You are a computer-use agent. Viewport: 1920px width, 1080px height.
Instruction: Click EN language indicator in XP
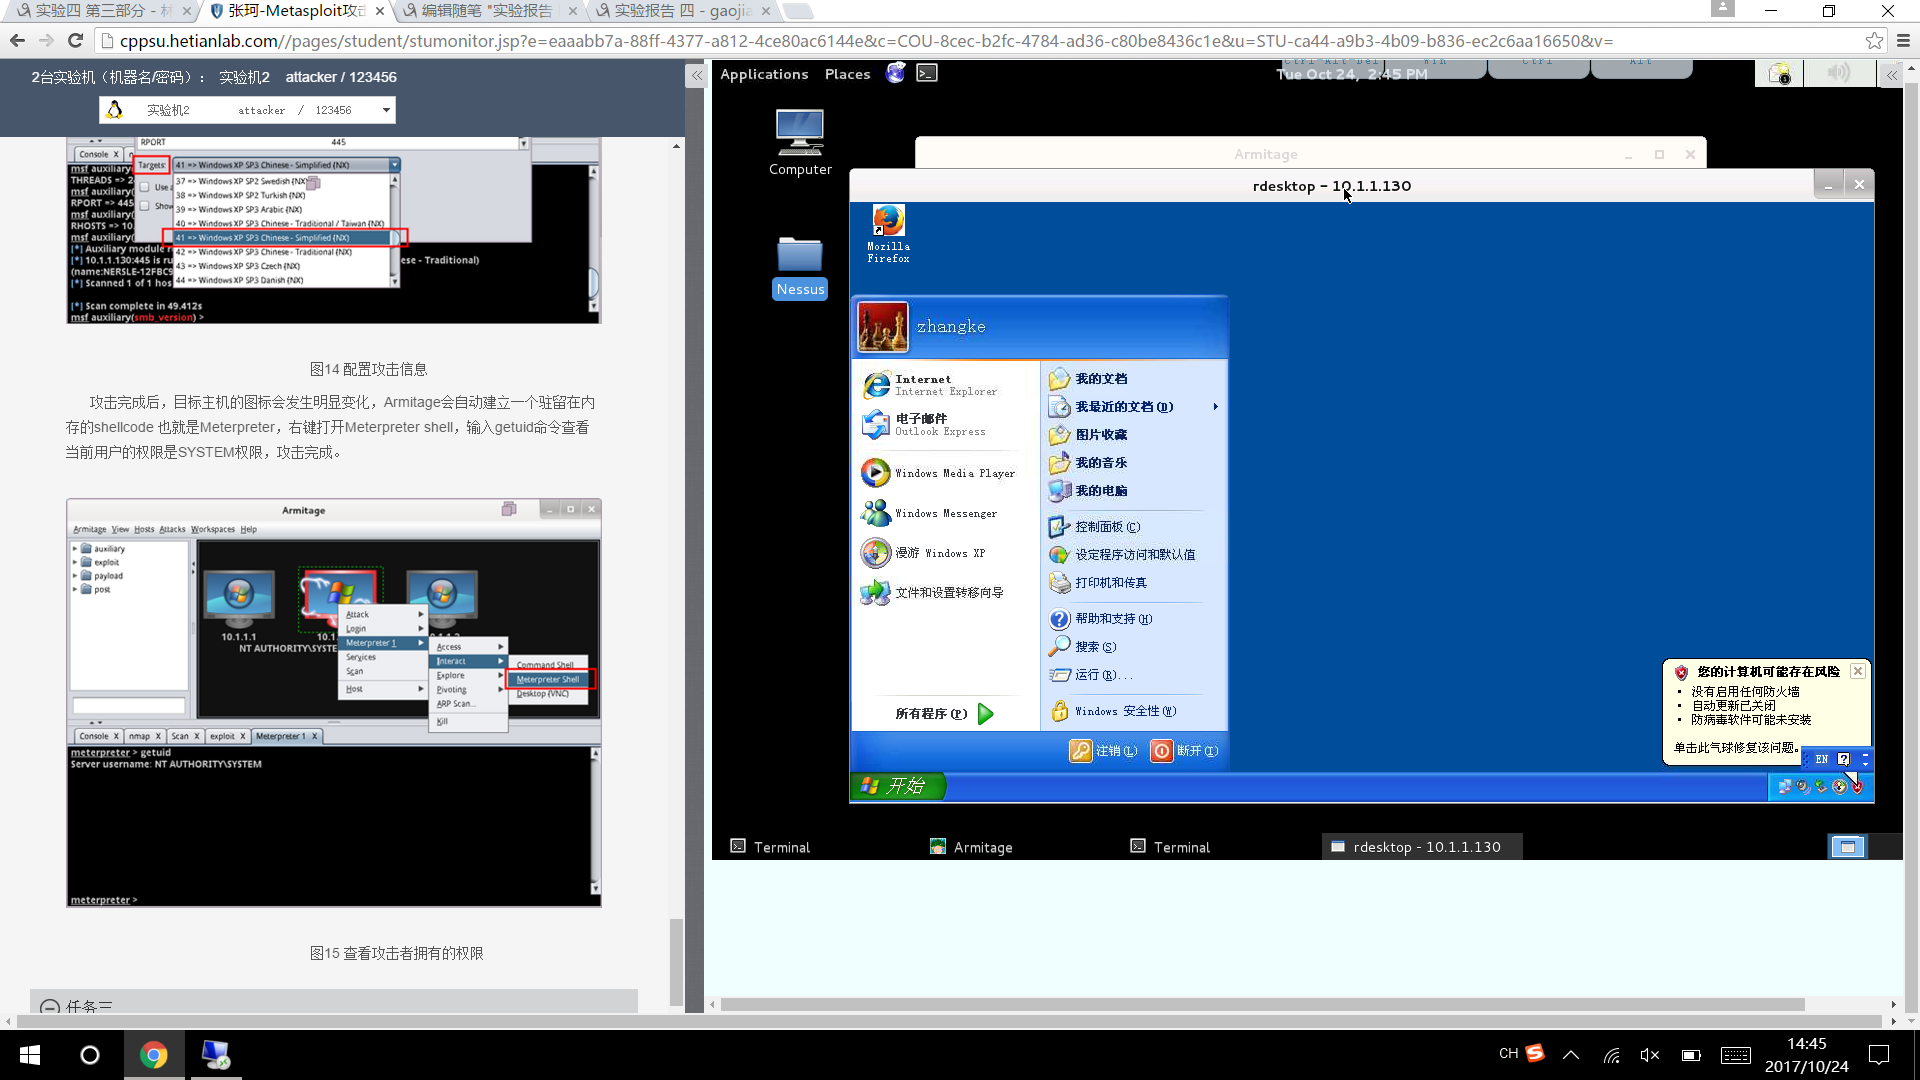[1821, 759]
